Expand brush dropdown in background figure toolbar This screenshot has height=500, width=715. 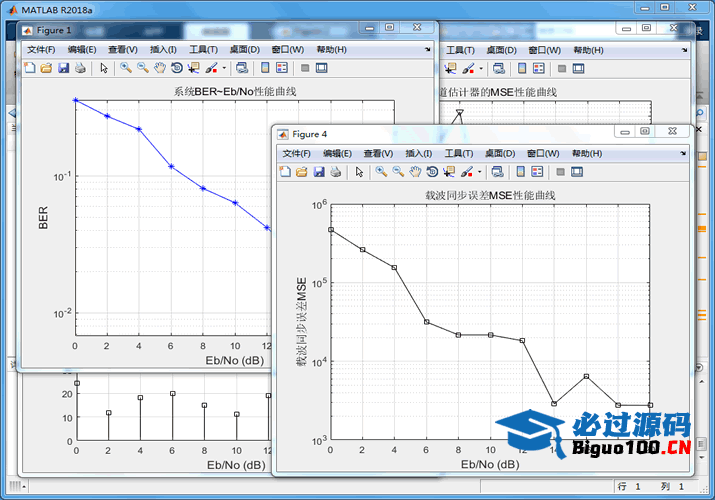[x=481, y=69]
